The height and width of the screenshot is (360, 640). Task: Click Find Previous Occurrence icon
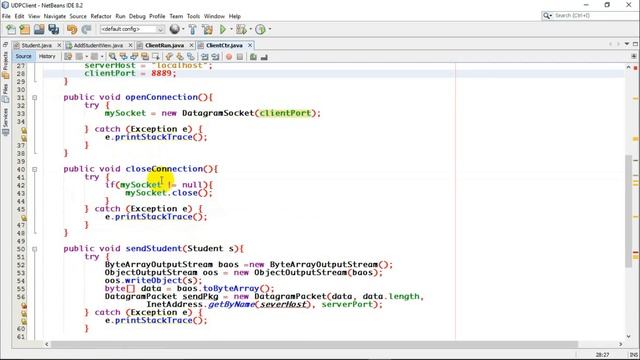123,57
